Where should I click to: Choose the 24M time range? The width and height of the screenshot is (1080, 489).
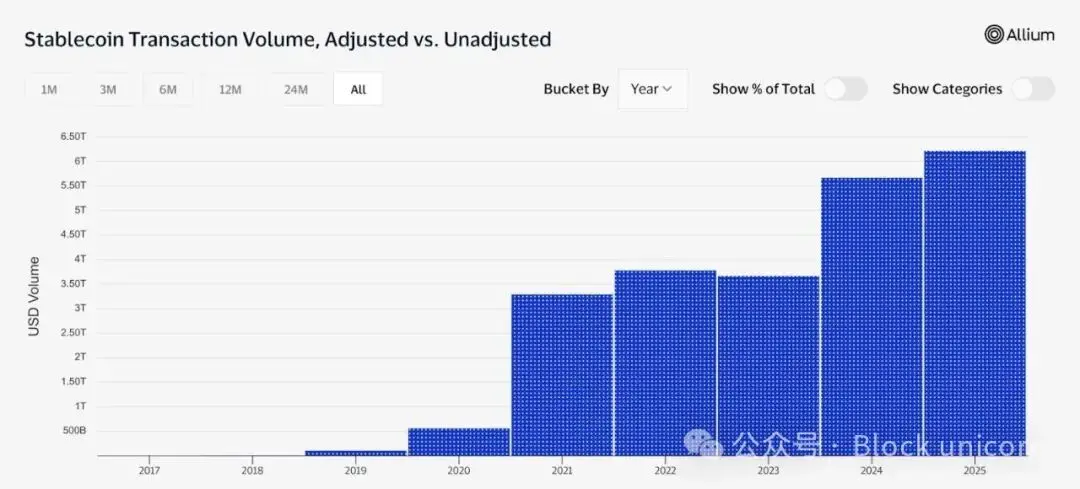point(296,90)
